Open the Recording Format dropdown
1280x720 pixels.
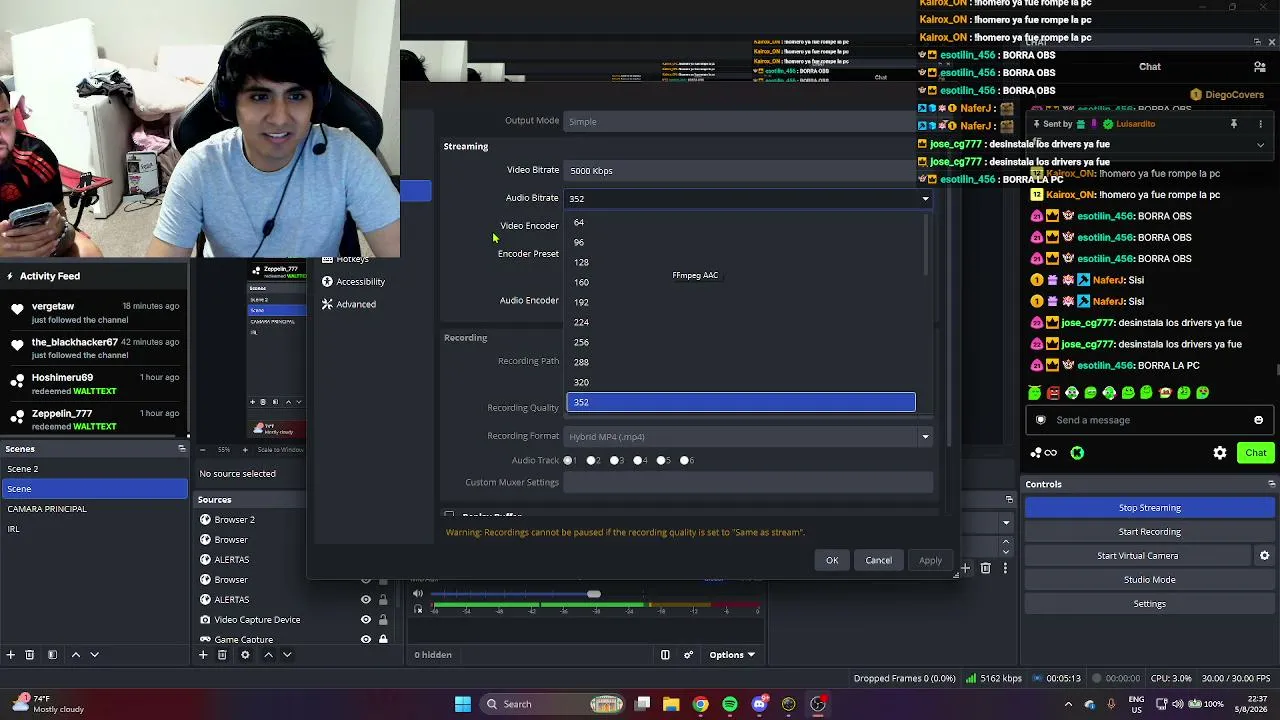pyautogui.click(x=748, y=437)
